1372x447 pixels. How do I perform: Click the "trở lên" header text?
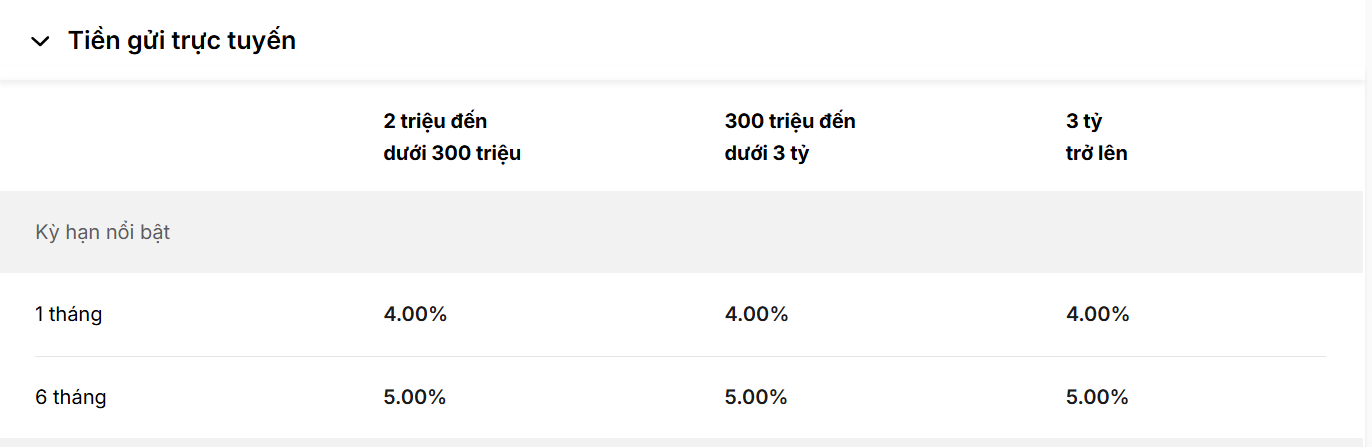click(x=1097, y=154)
